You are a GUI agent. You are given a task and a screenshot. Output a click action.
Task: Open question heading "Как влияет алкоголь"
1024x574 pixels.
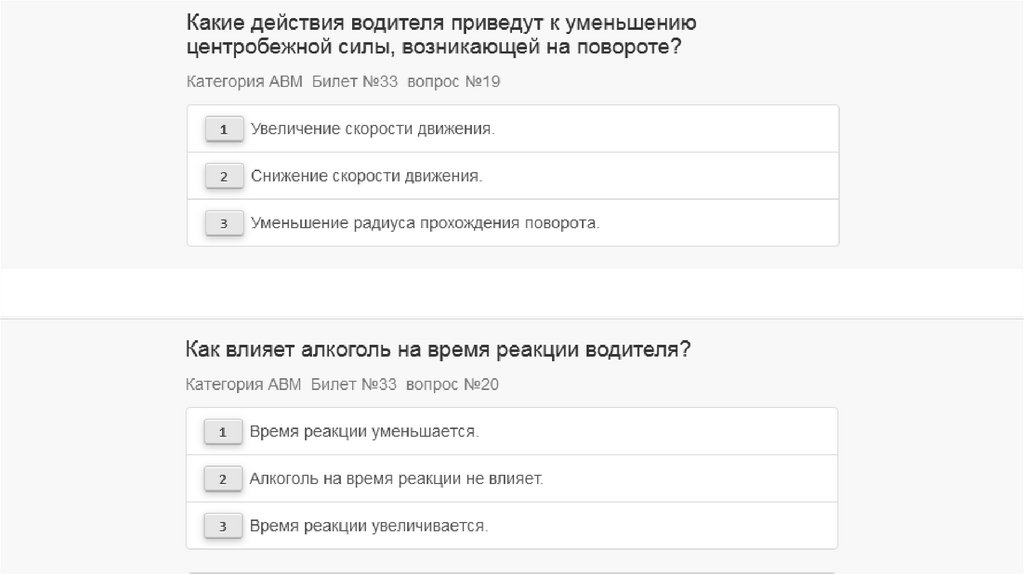coord(438,349)
